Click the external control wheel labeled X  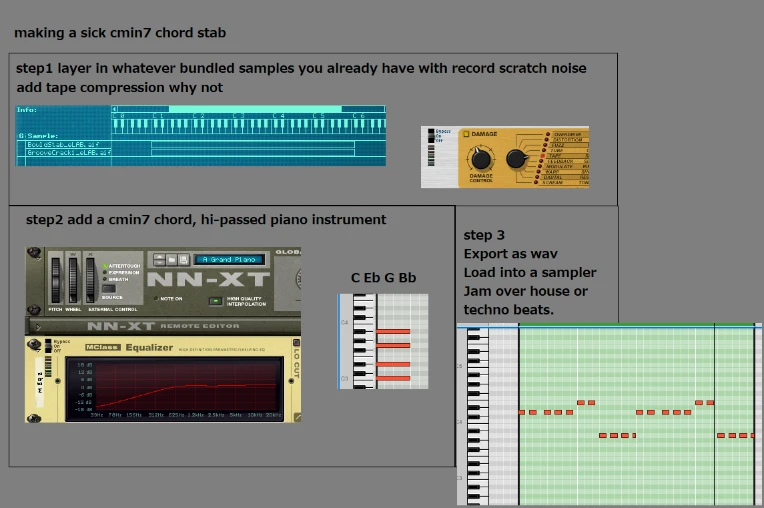pyautogui.click(x=91, y=280)
